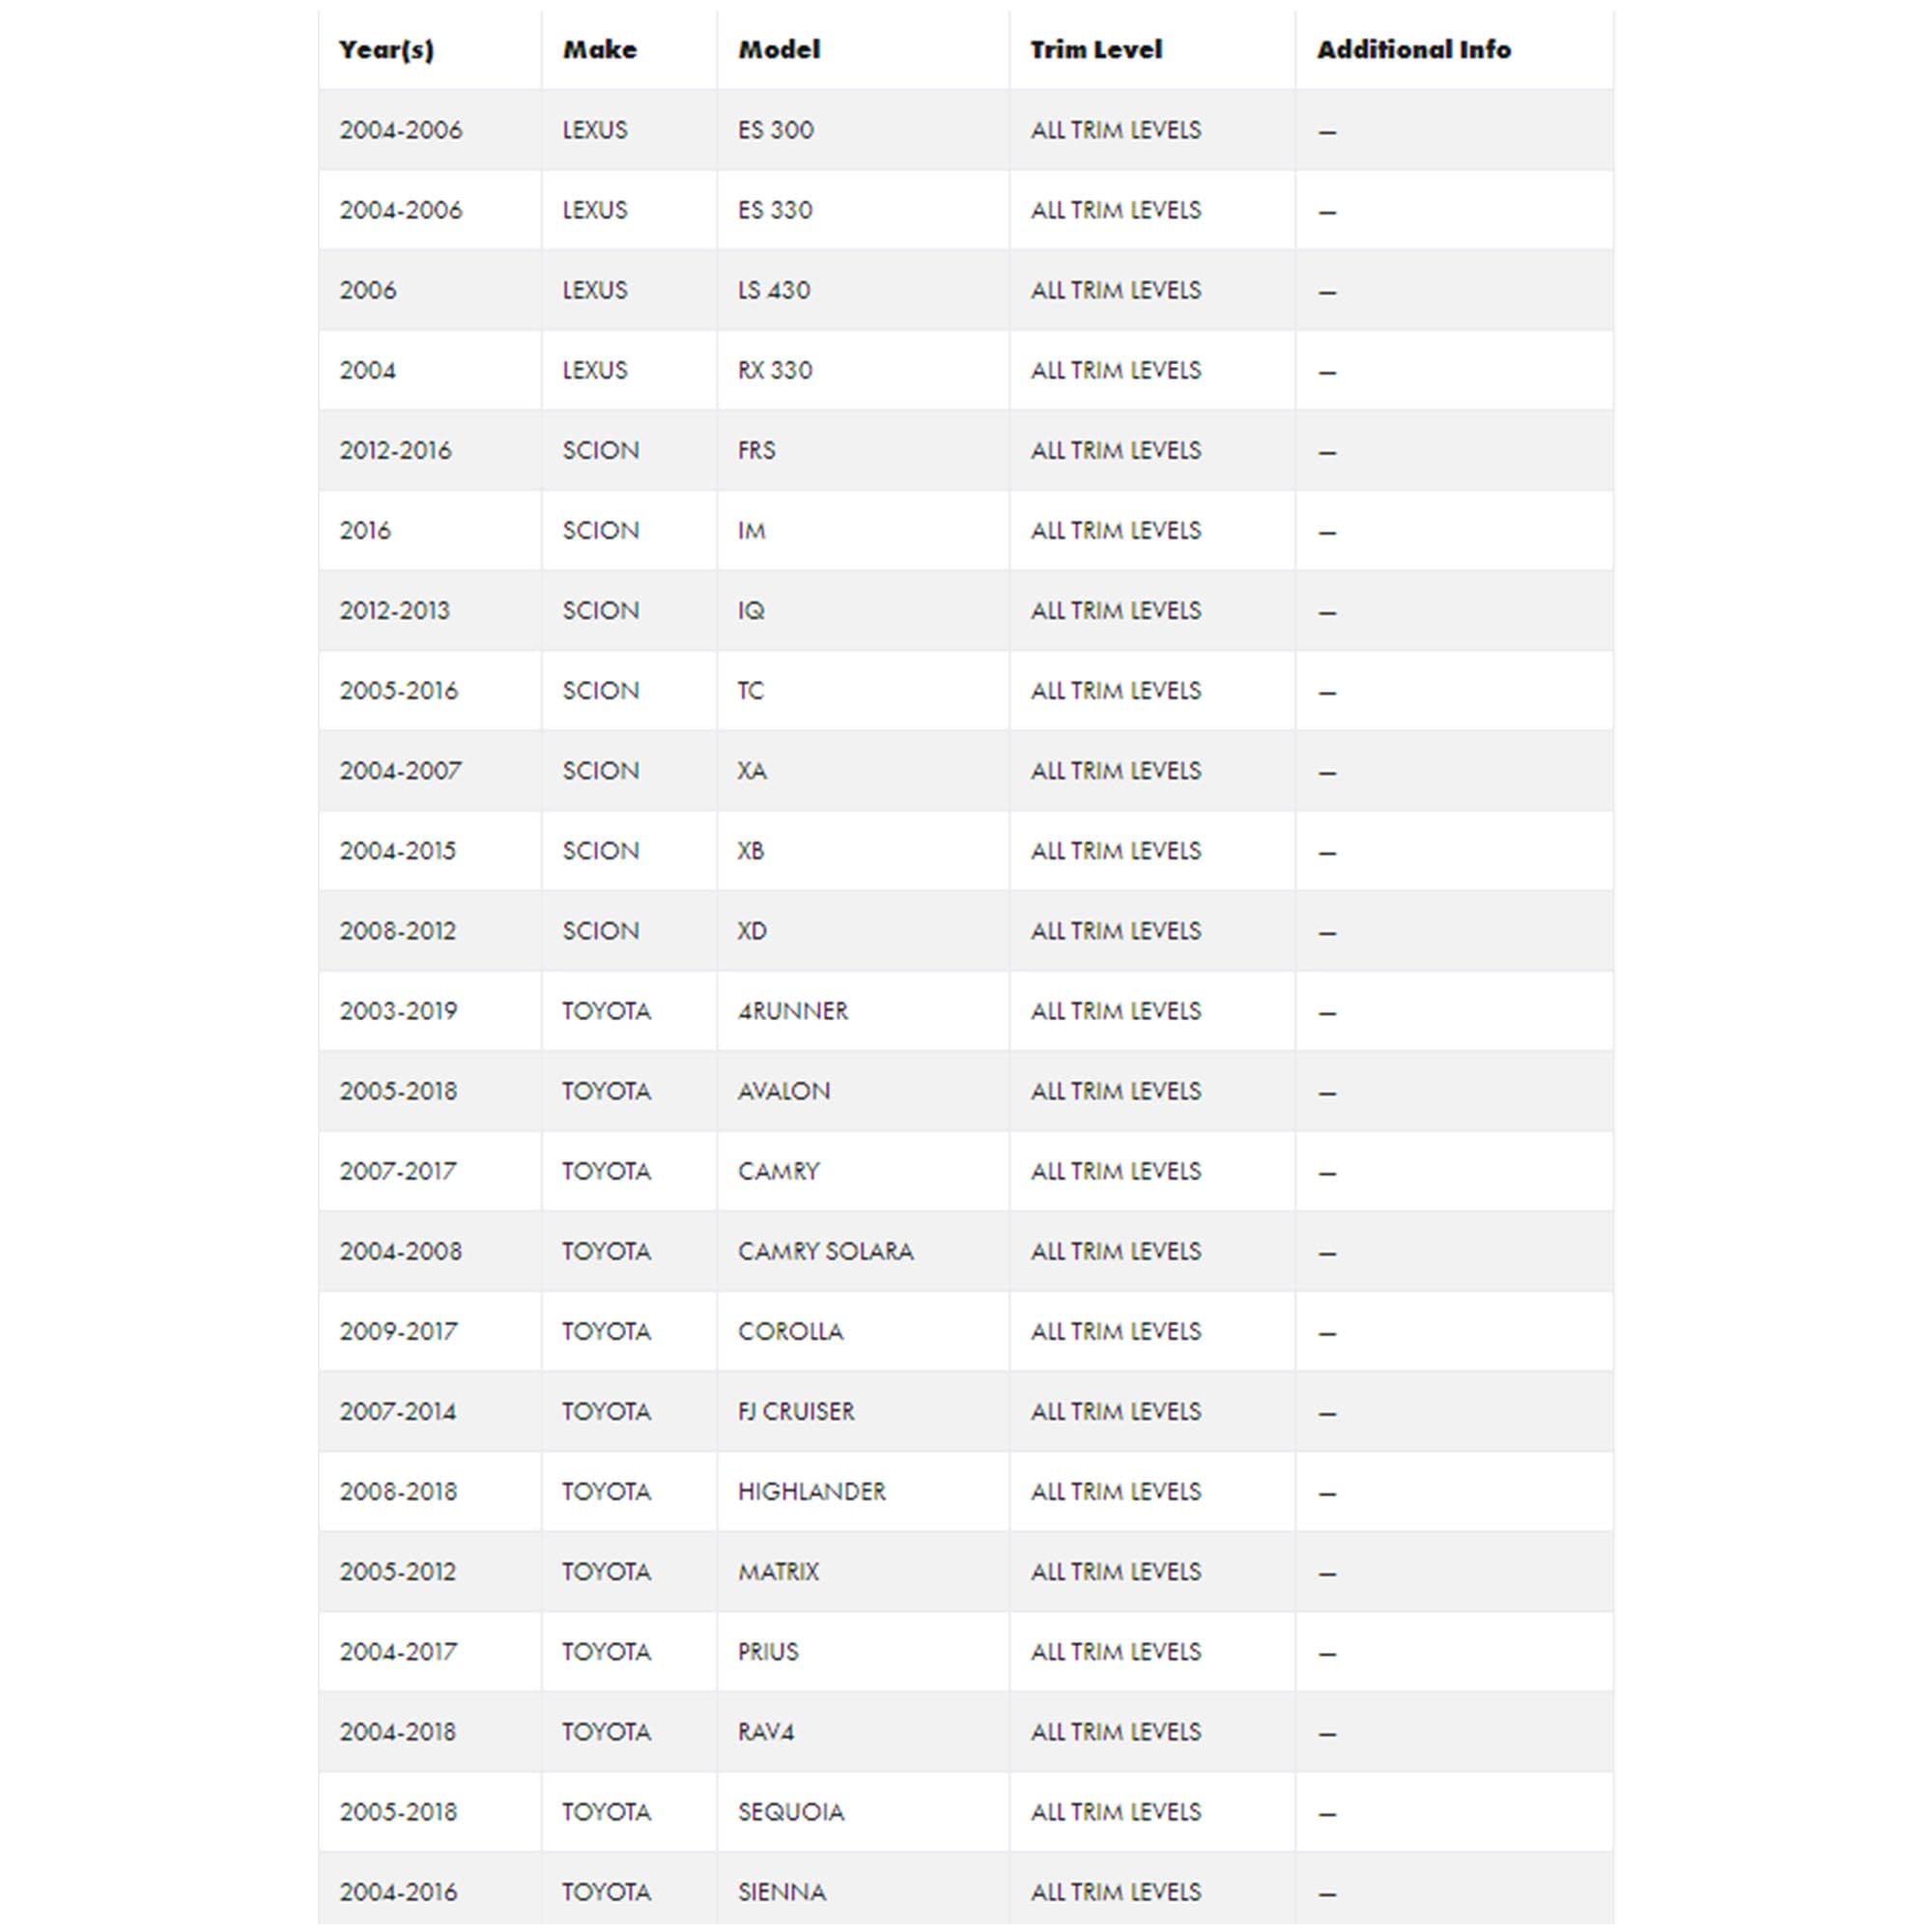This screenshot has width=1932, height=1932.
Task: Click the Trim Level column header
Action: (1096, 50)
